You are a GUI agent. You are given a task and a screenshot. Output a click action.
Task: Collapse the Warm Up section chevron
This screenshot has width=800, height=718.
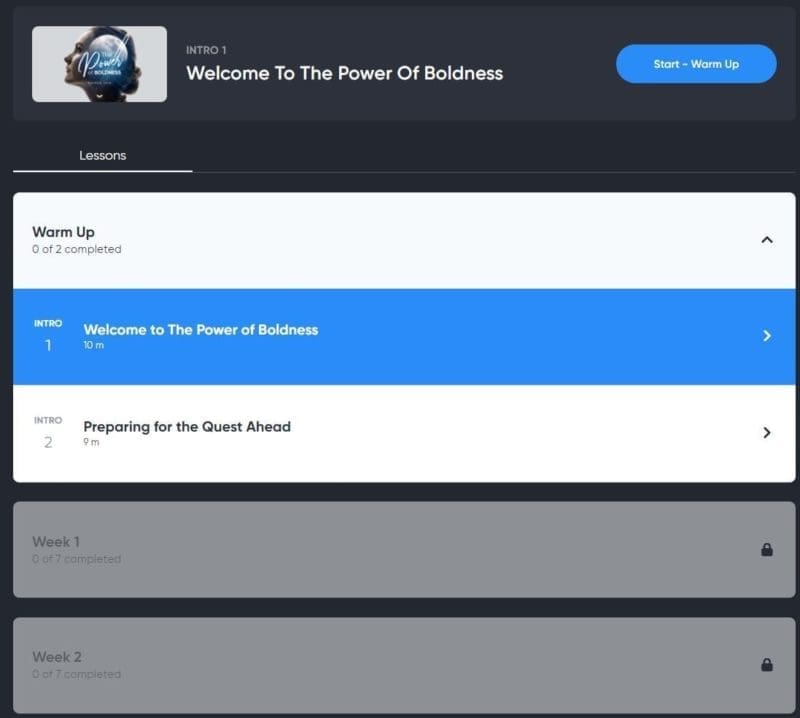(x=766, y=240)
